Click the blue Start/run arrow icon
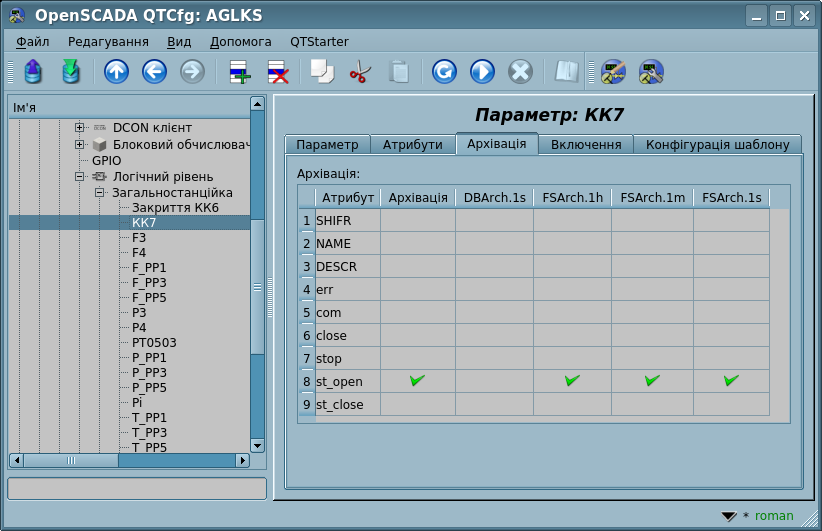Viewport: 822px width, 531px height. click(482, 72)
